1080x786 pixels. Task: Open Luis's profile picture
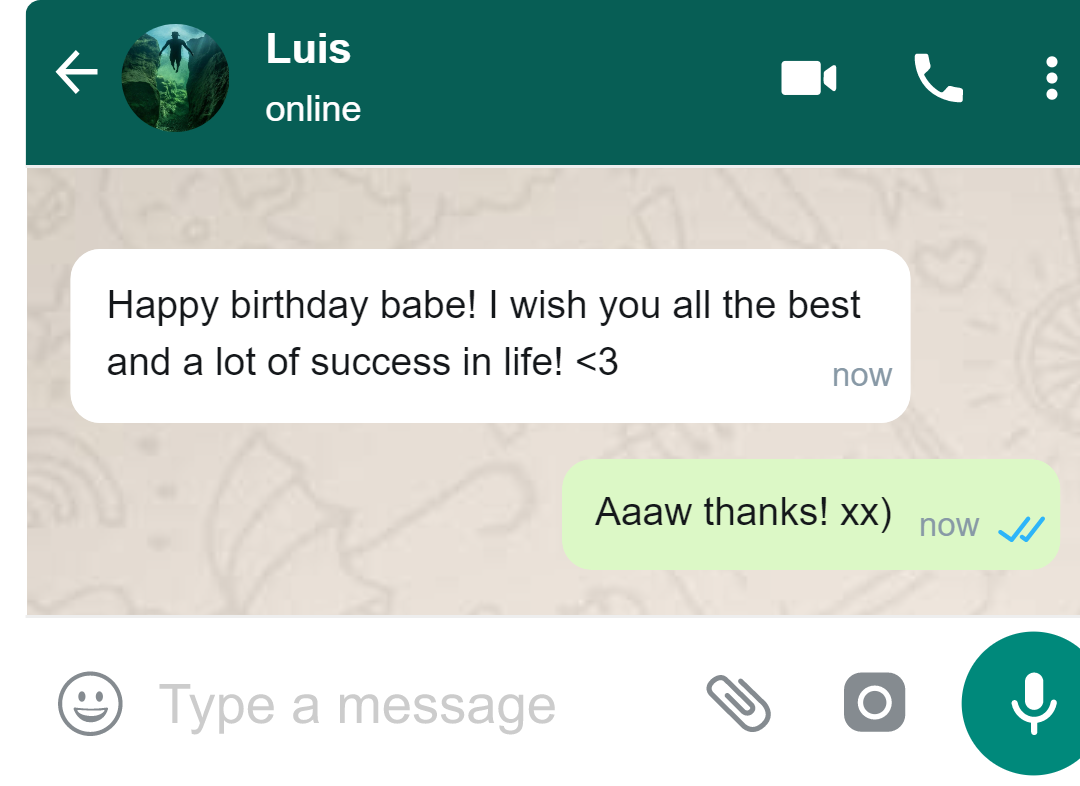tap(175, 78)
